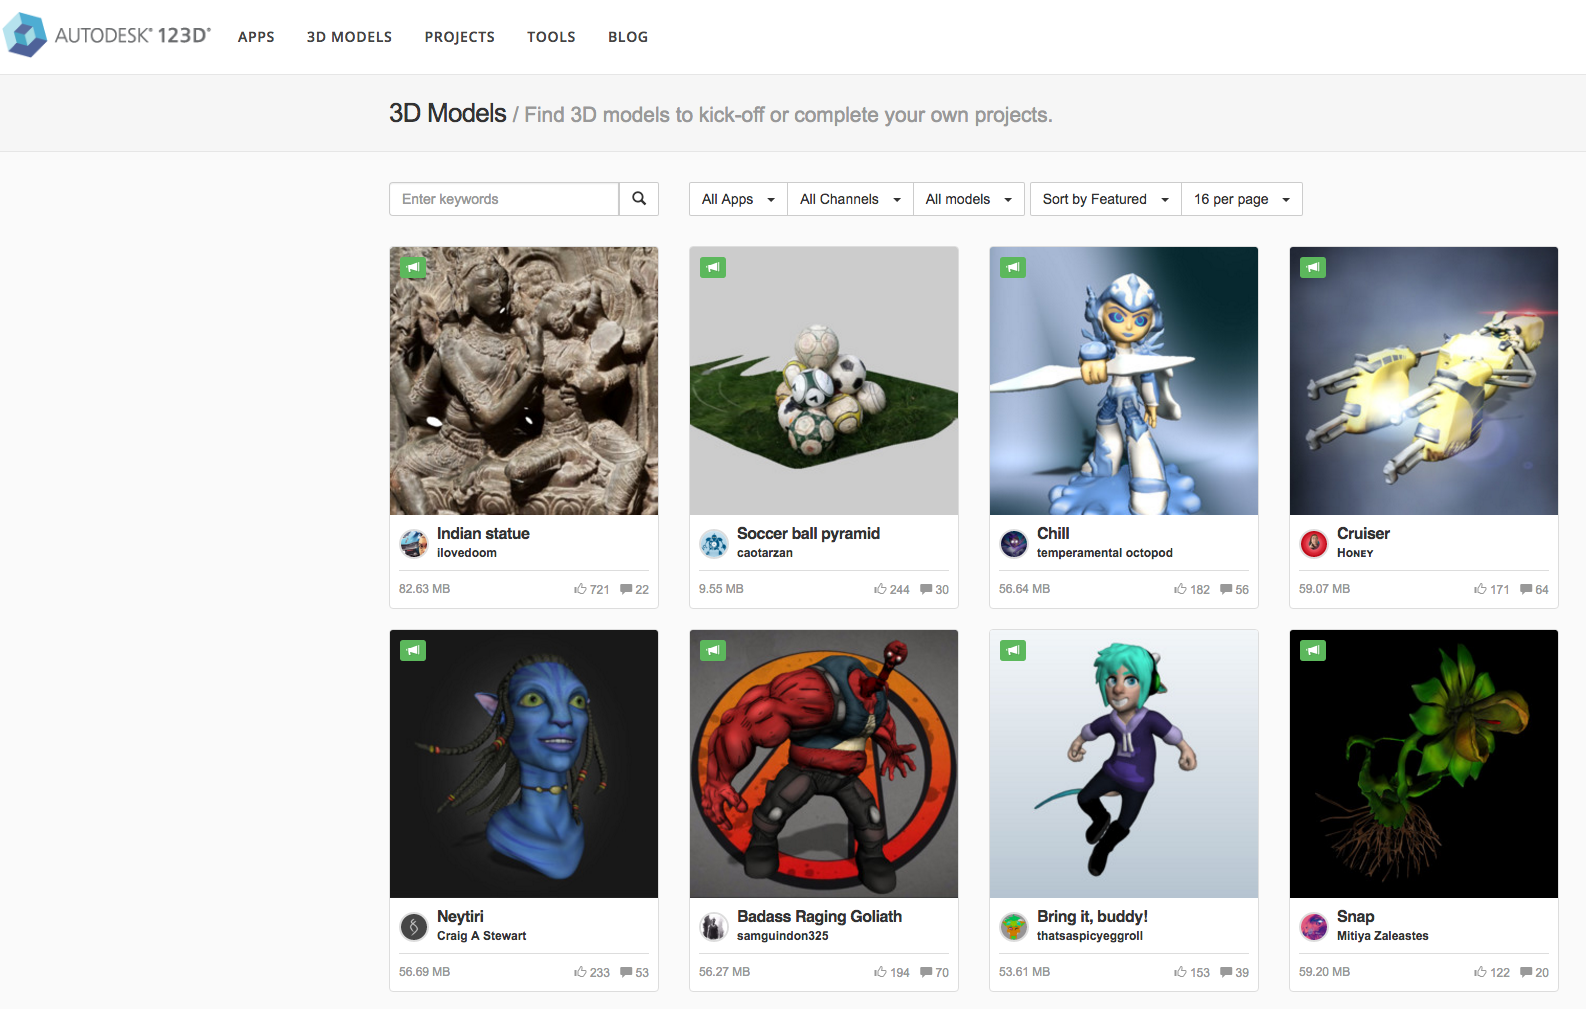Open the Soccer ball pyramid title link
The image size is (1586, 1009).
point(808,533)
